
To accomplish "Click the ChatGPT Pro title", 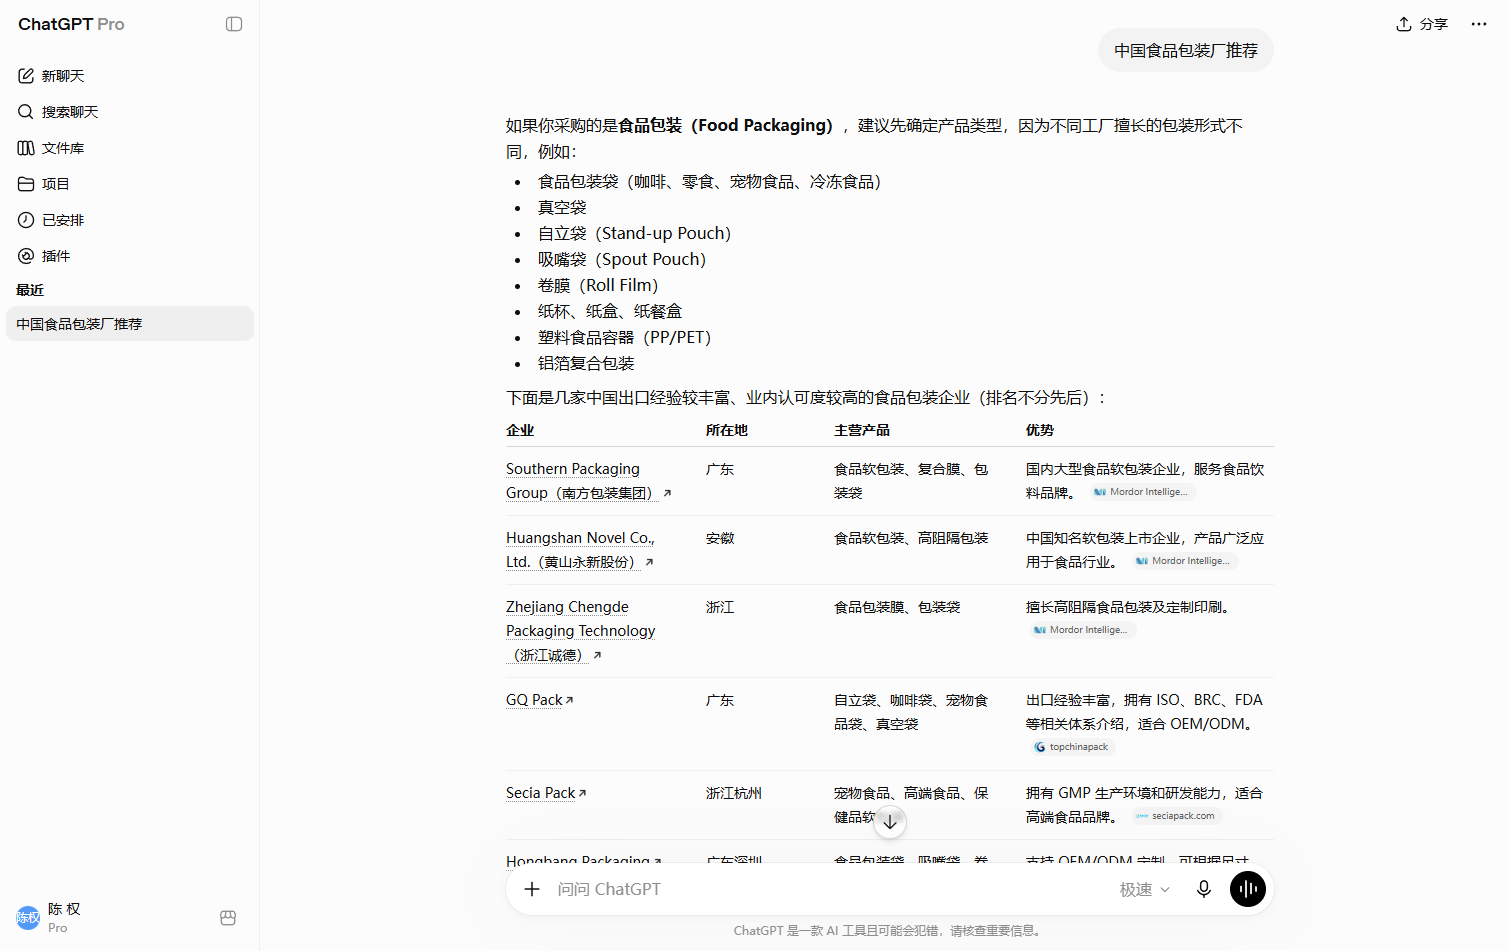I will (71, 24).
